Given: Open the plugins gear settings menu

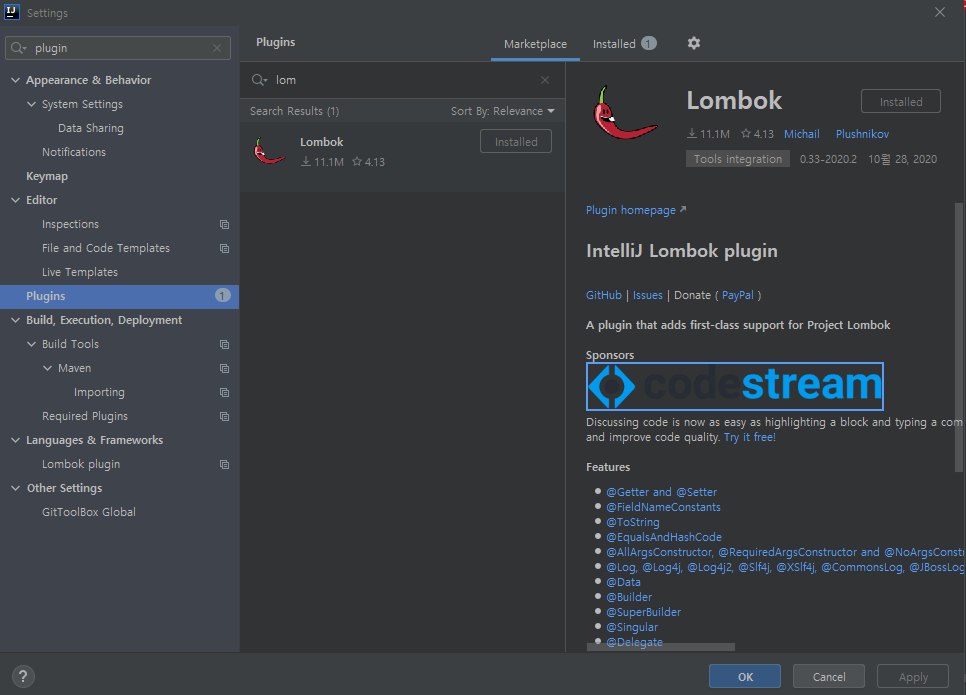Looking at the screenshot, I should tap(694, 43).
